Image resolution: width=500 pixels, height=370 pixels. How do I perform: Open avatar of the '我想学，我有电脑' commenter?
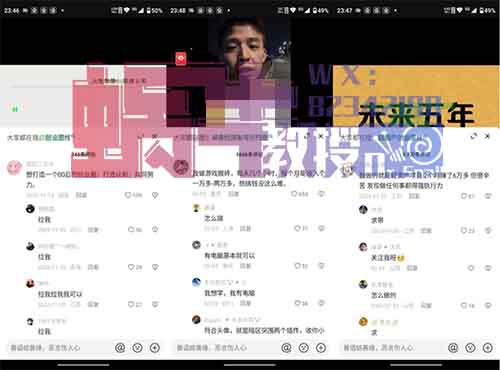[x=196, y=282]
